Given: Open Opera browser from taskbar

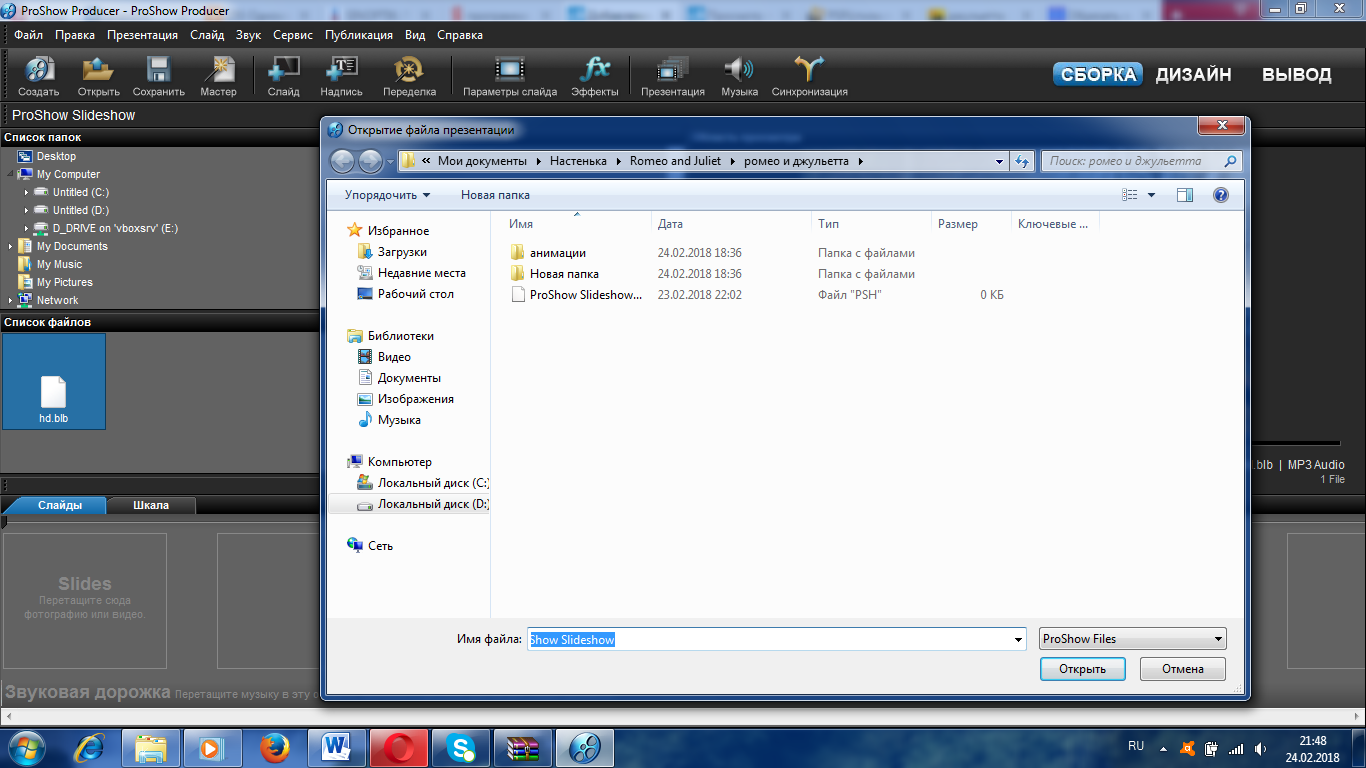Looking at the screenshot, I should (399, 747).
